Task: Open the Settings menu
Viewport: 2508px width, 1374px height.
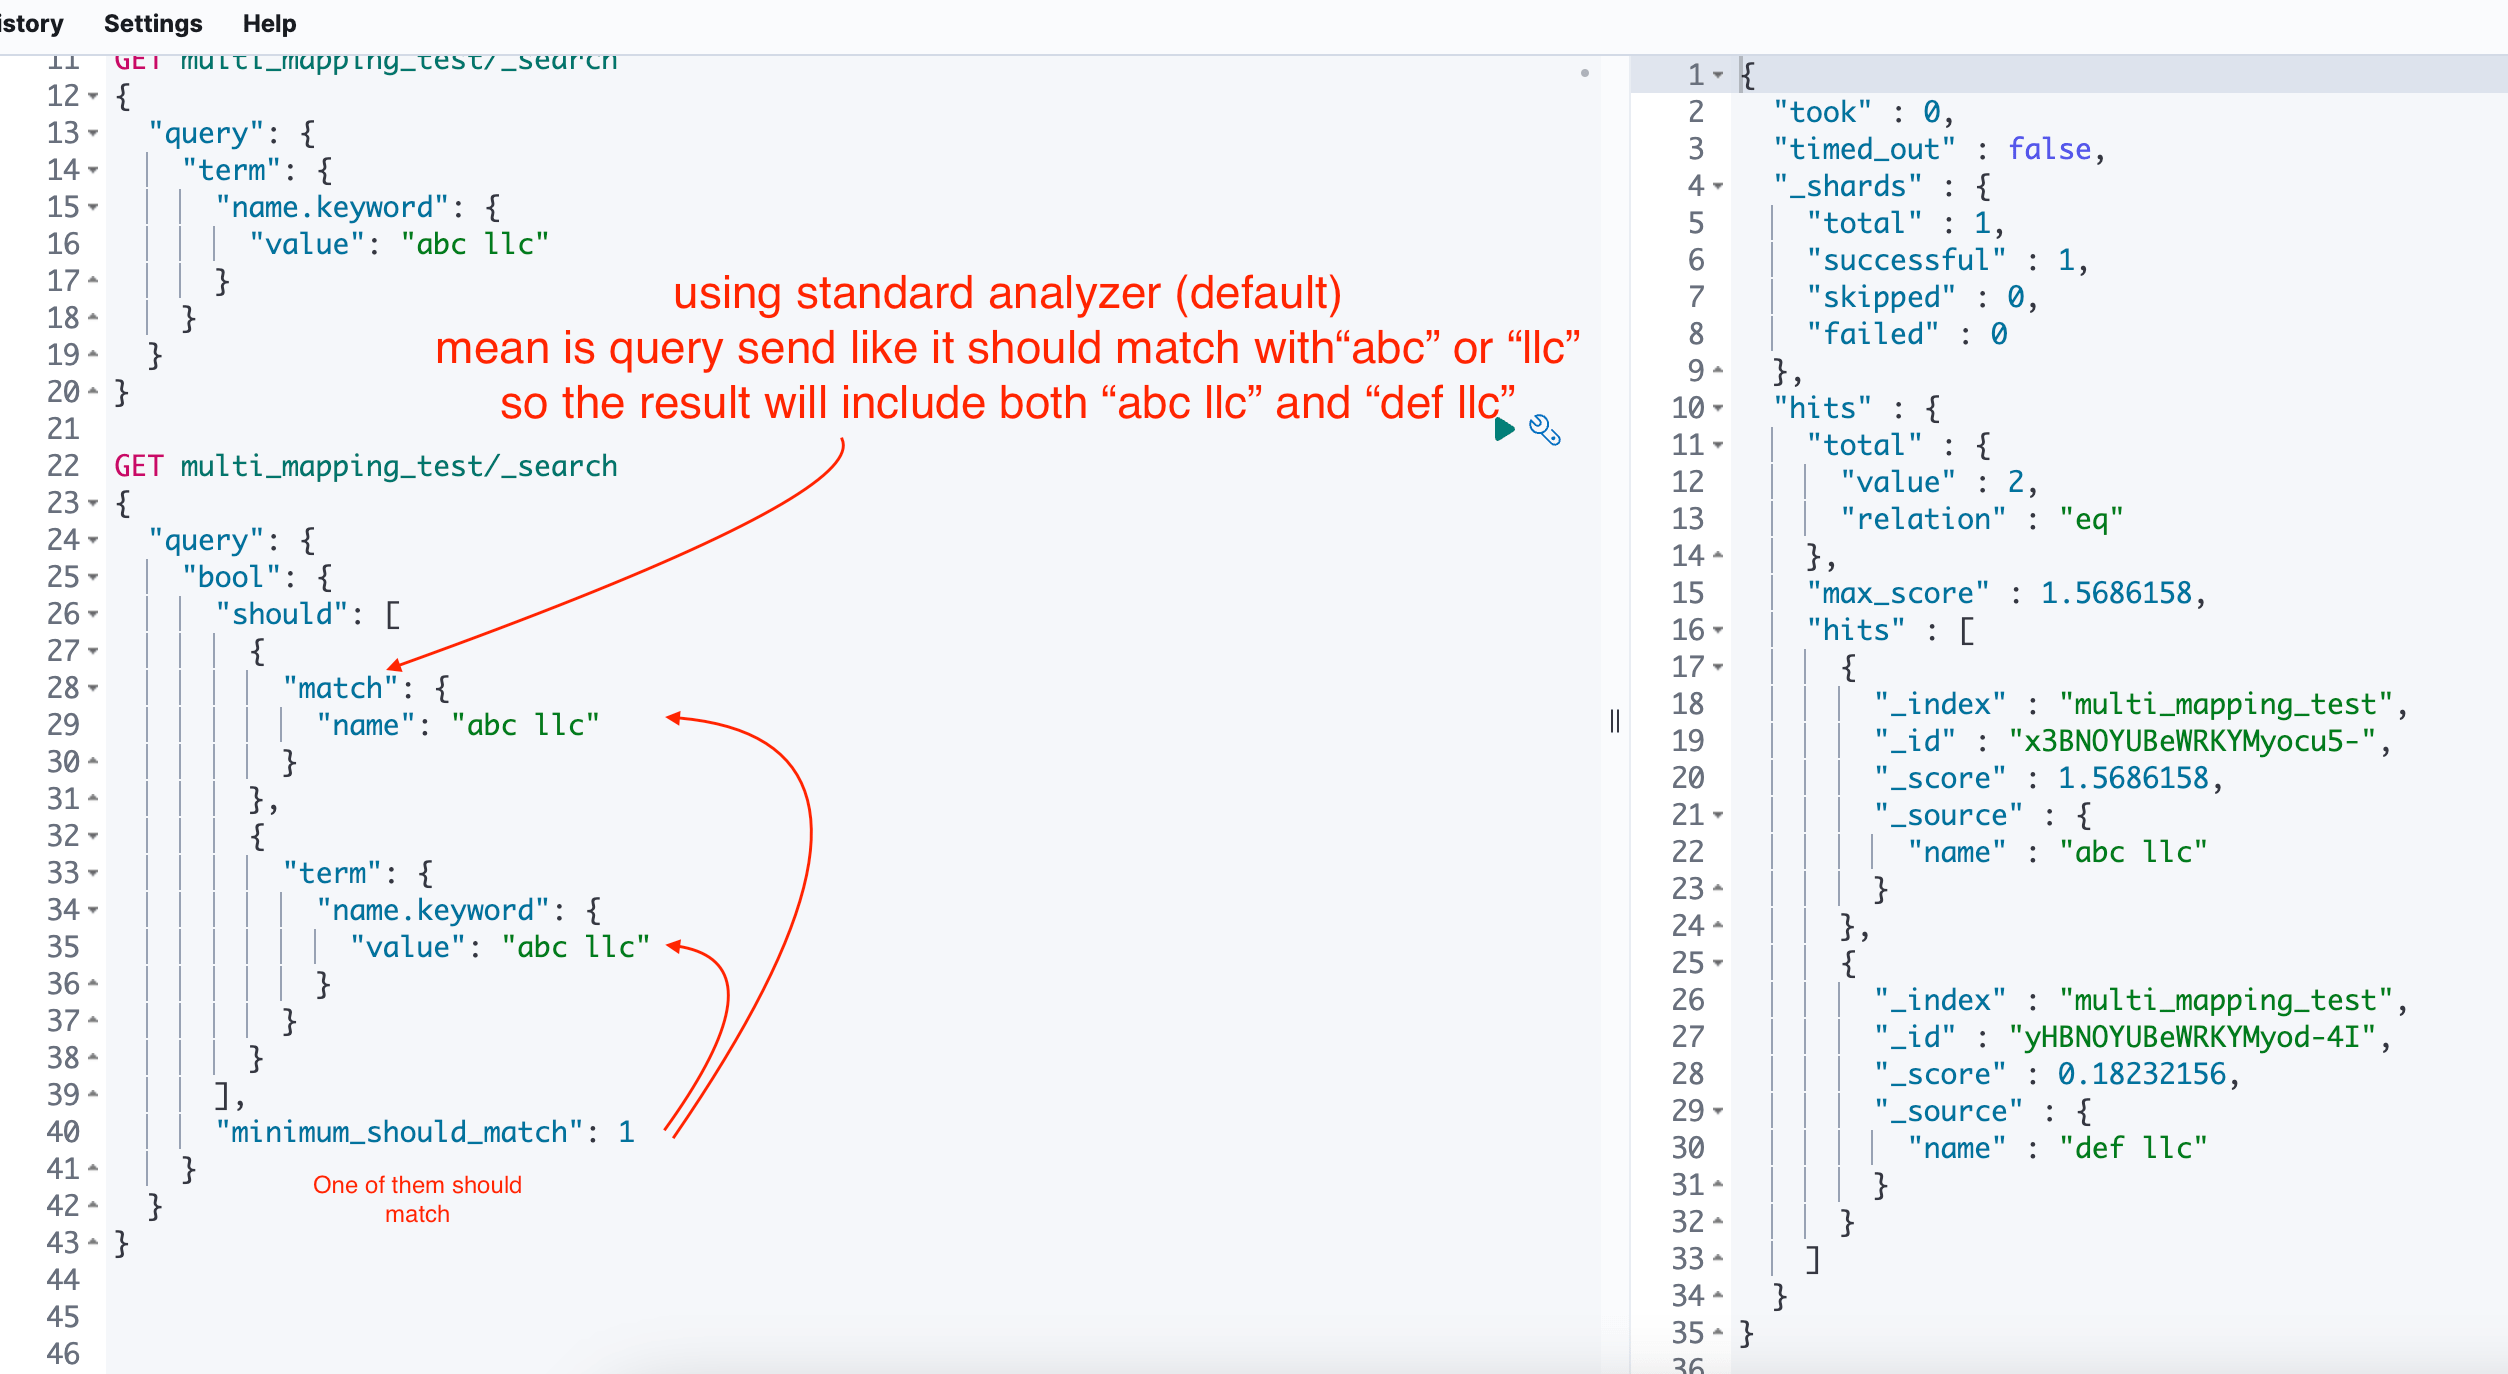Action: tap(153, 23)
